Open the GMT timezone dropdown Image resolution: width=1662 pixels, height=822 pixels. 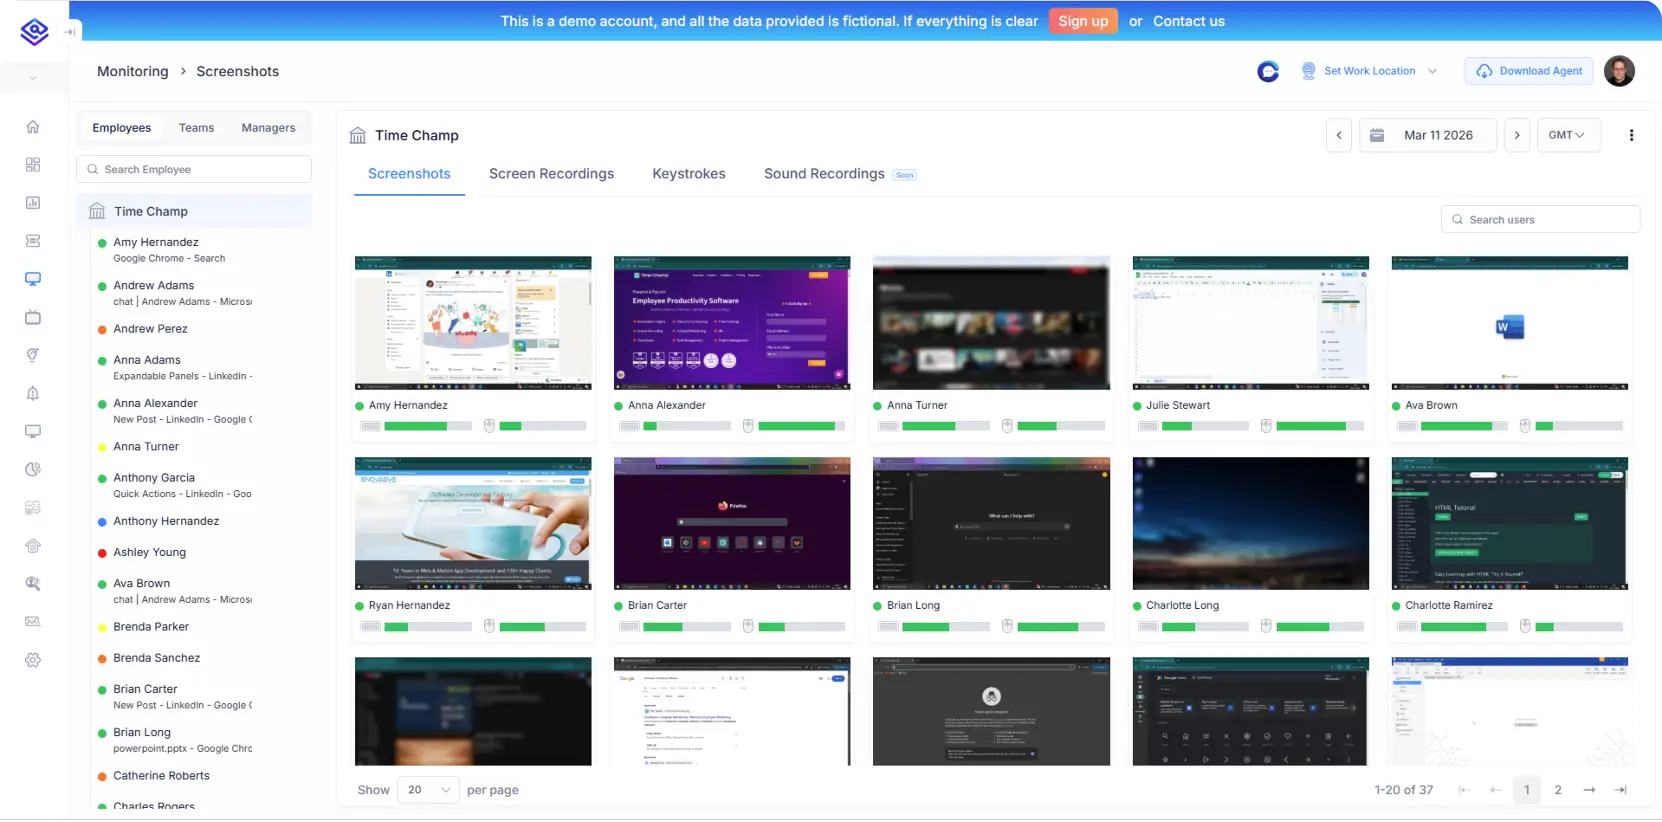[x=1566, y=135]
